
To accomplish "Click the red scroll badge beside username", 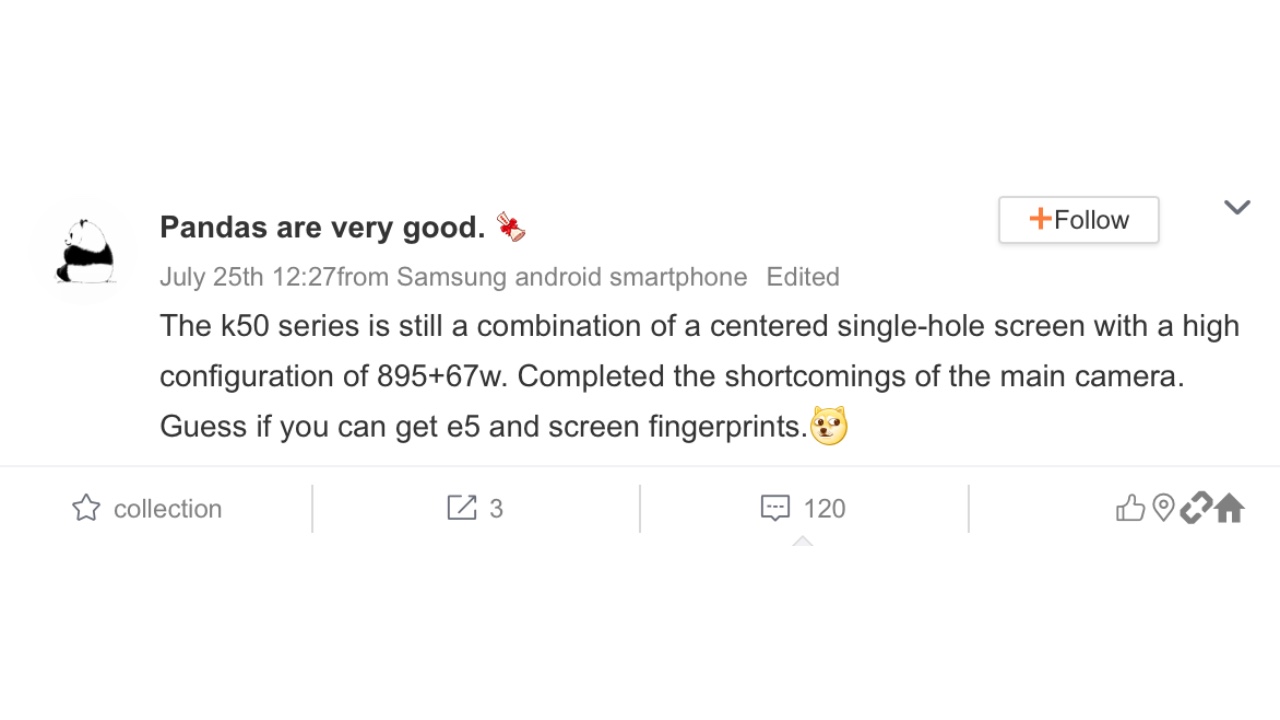I will [511, 227].
